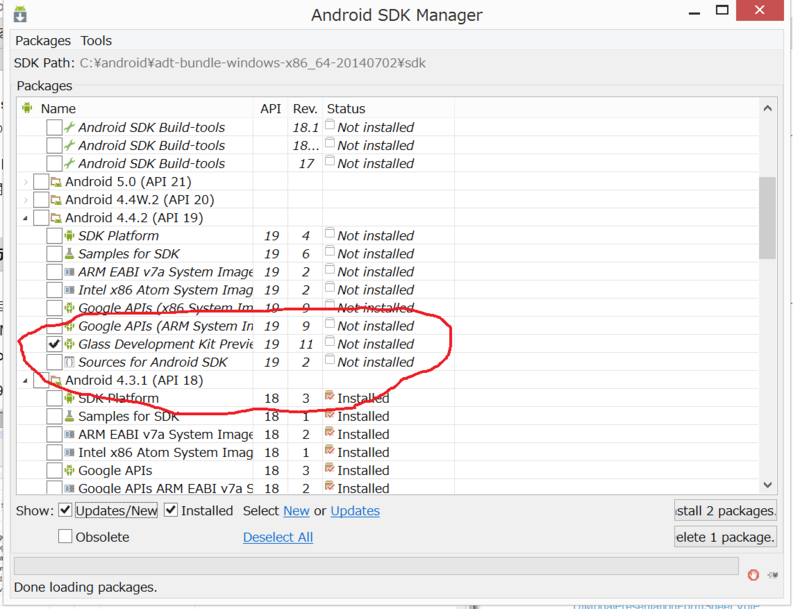Click chip icon of API 18 Intel x86 Atom System Image

[x=69, y=452]
